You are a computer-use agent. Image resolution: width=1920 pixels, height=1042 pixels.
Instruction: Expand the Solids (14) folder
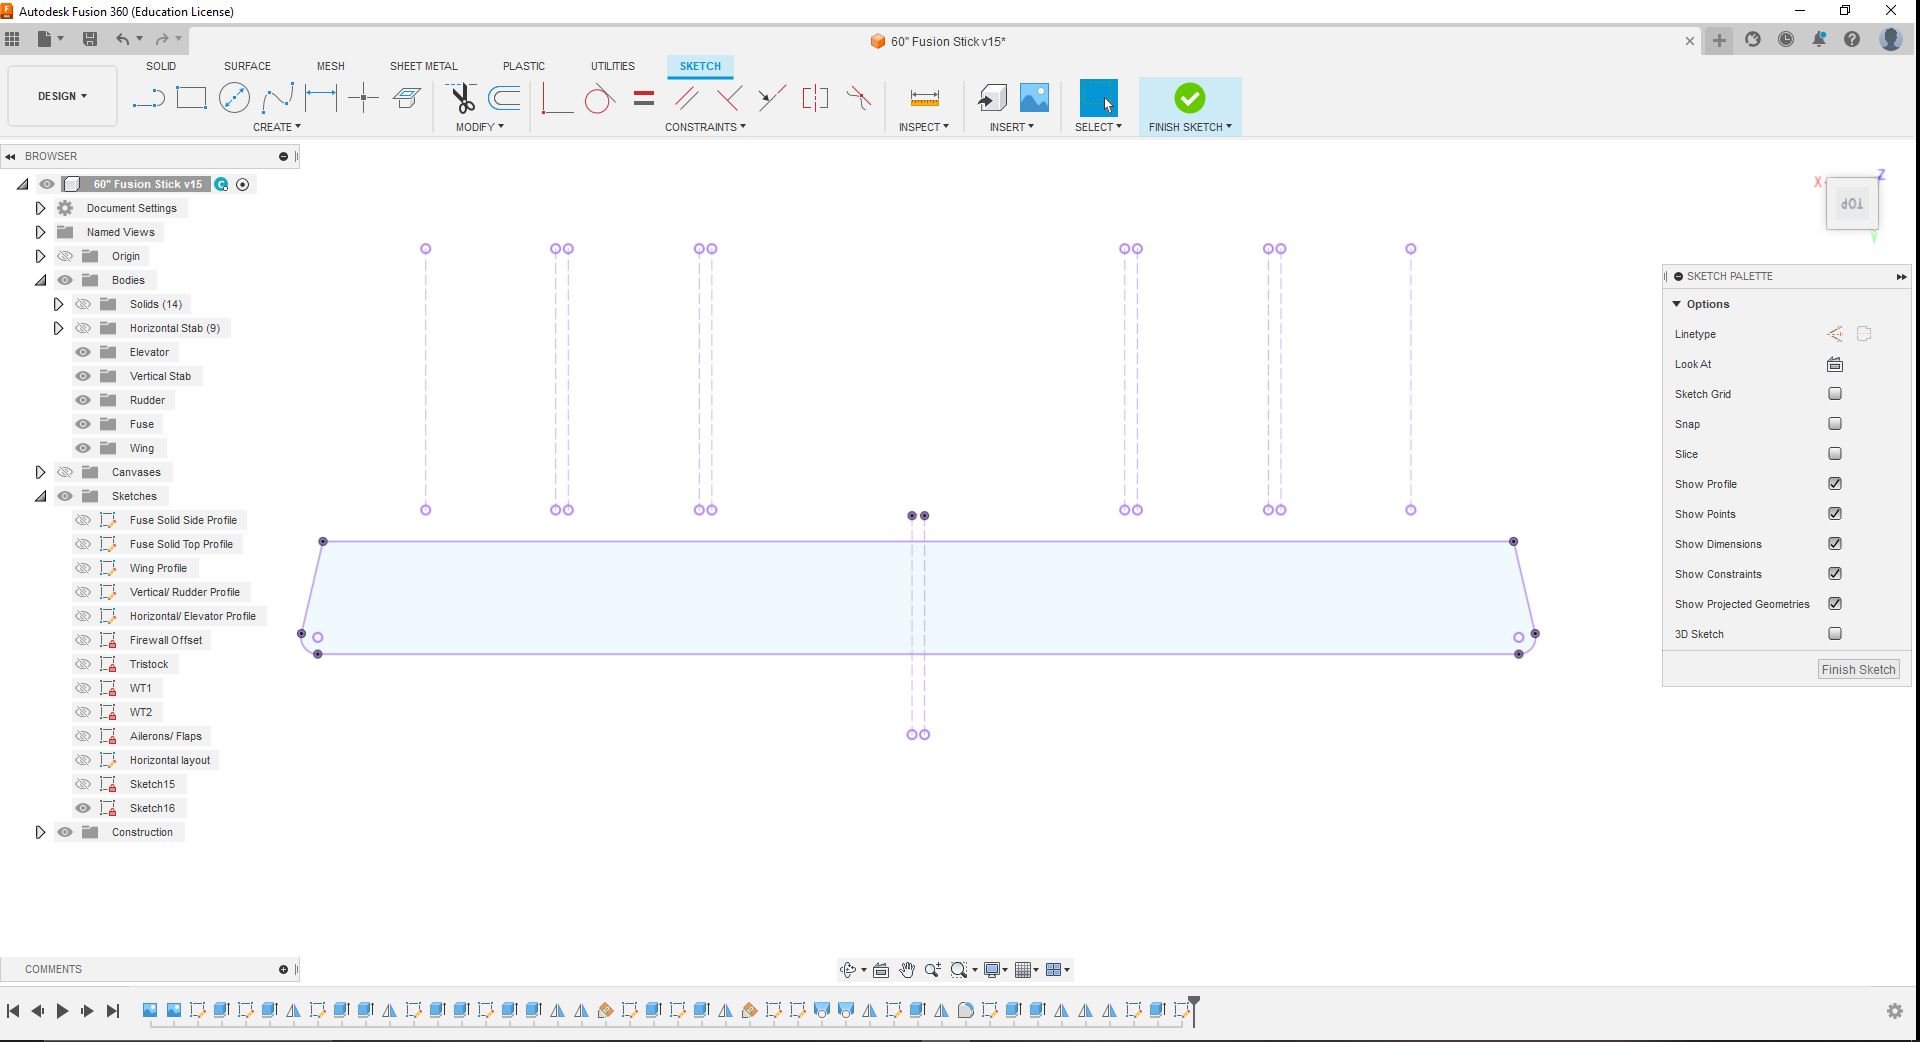58,304
